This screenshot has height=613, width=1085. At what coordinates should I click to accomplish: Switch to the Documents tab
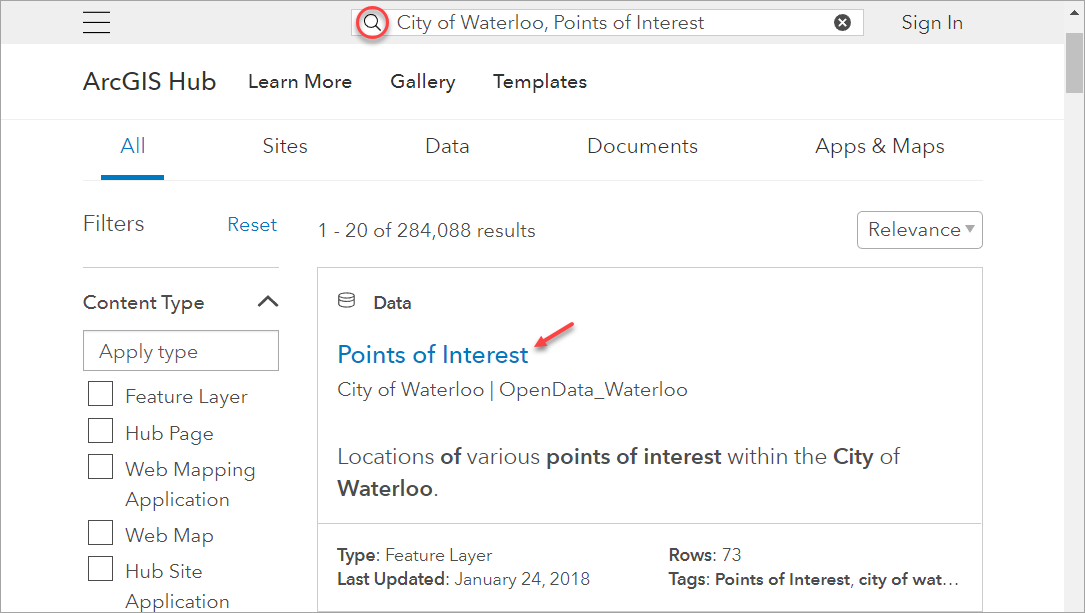642,147
